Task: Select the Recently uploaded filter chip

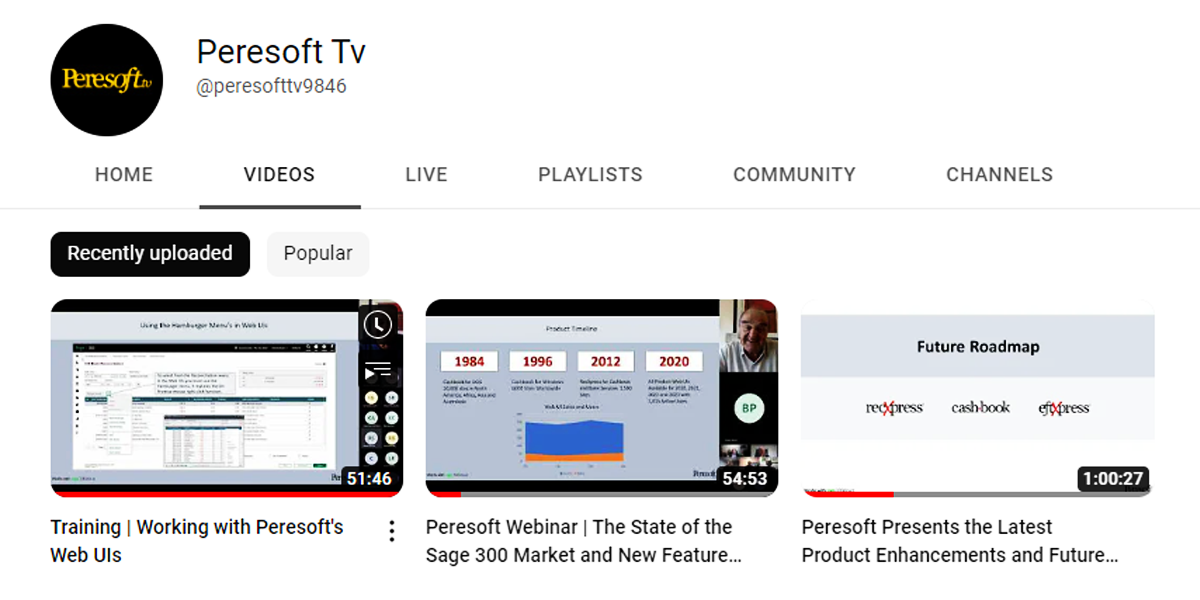Action: coord(150,254)
